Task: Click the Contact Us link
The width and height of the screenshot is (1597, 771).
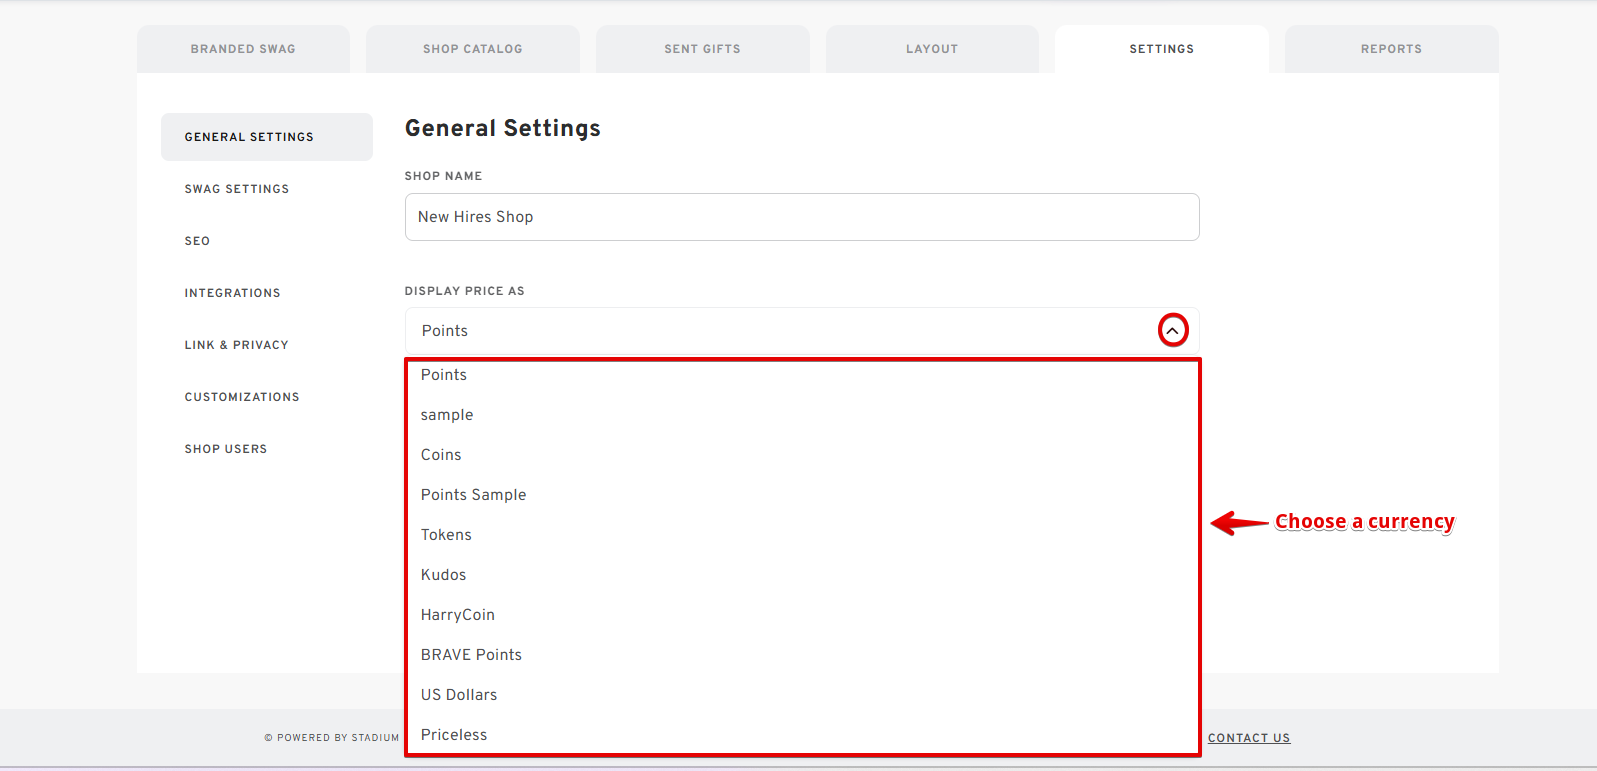Action: coord(1248,738)
